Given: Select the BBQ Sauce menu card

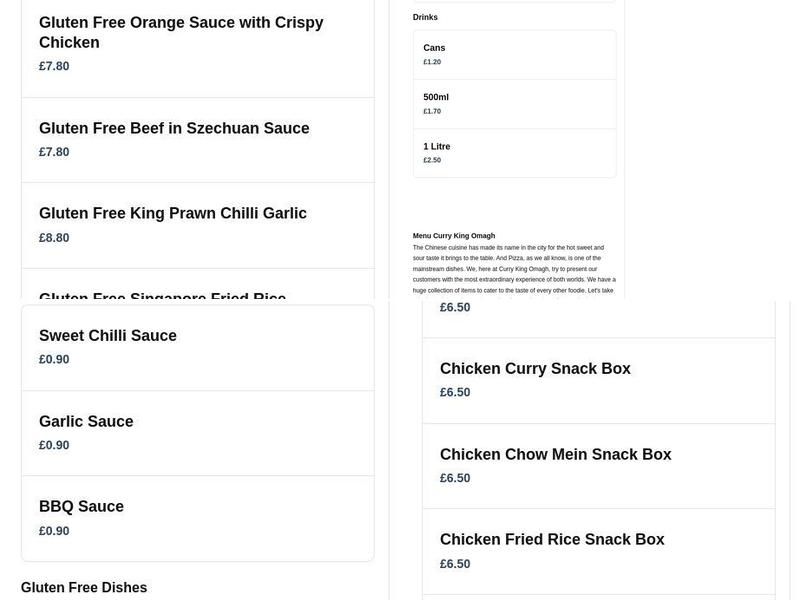Looking at the screenshot, I should tap(196, 518).
